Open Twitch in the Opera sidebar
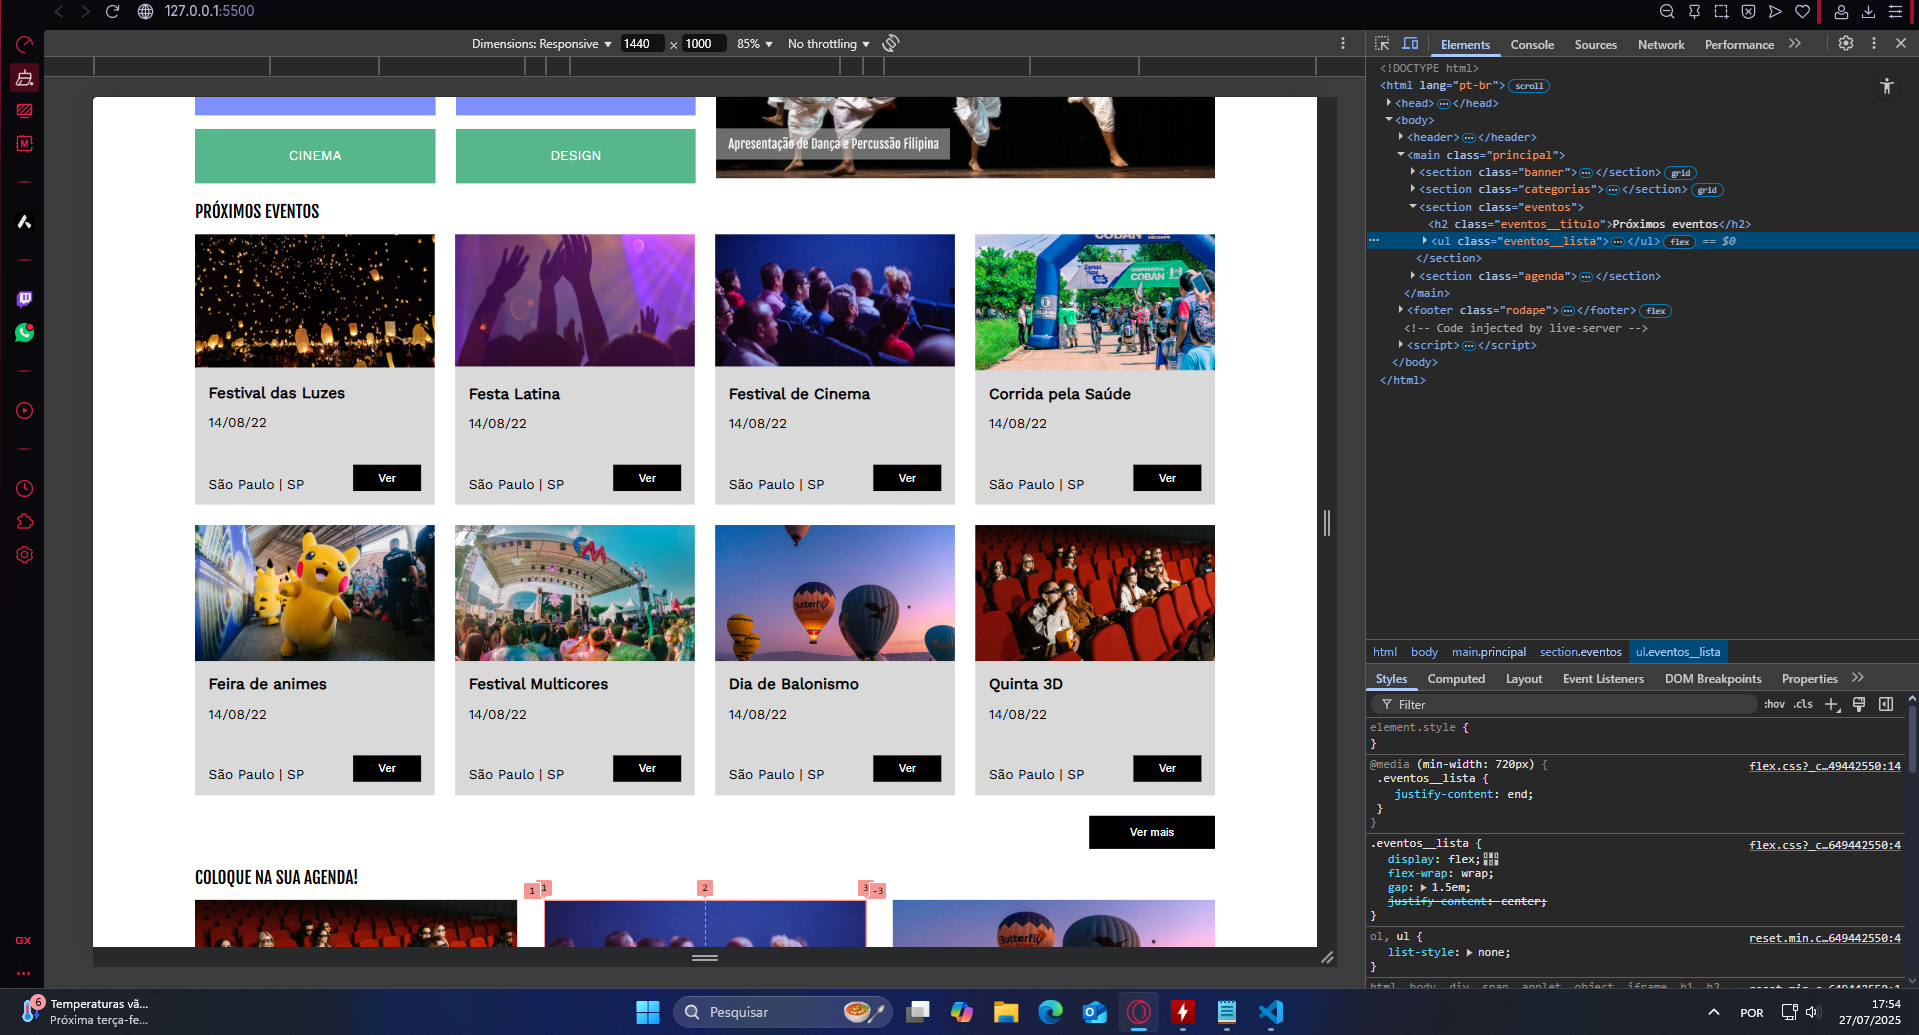Image resolution: width=1919 pixels, height=1035 pixels. [x=25, y=299]
